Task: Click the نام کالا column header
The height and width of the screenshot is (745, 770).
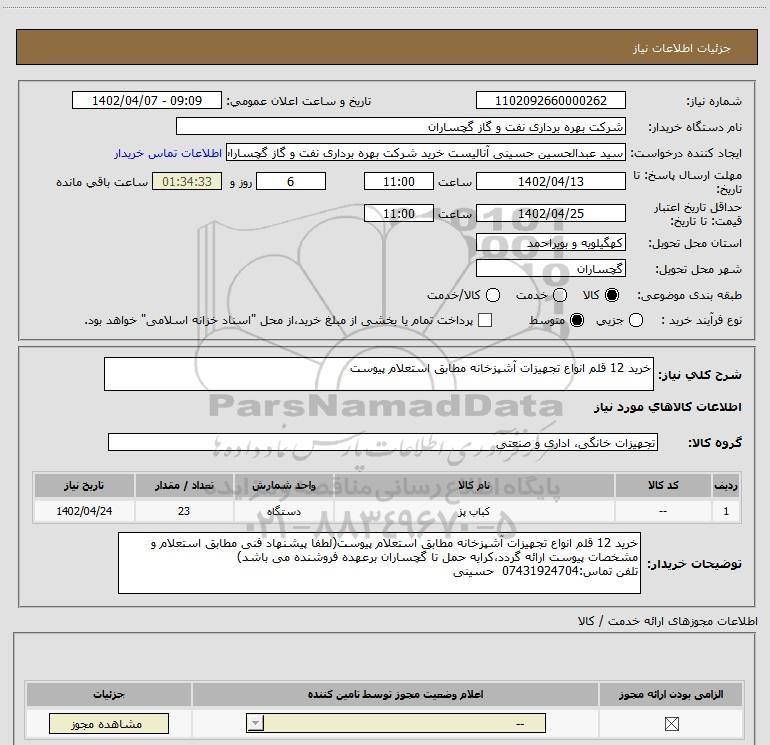Action: tap(474, 485)
